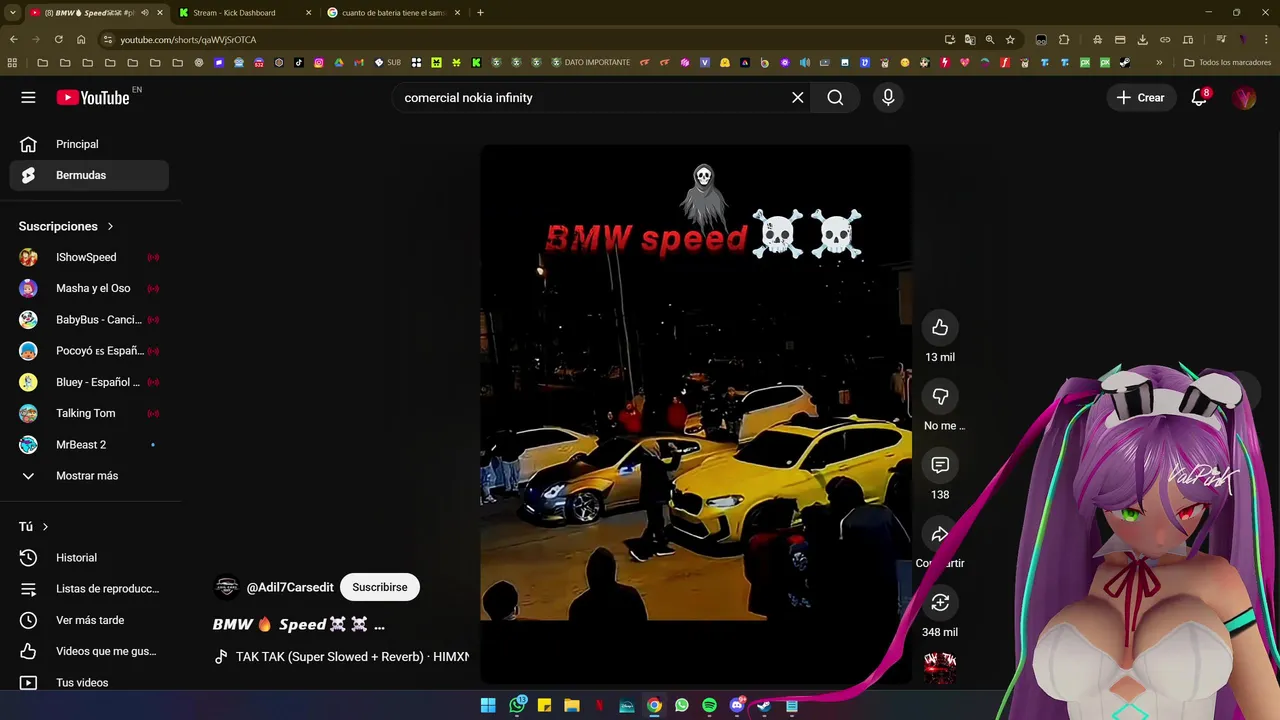
Task: Open the YouTube hamburger guide menu
Action: (x=28, y=97)
